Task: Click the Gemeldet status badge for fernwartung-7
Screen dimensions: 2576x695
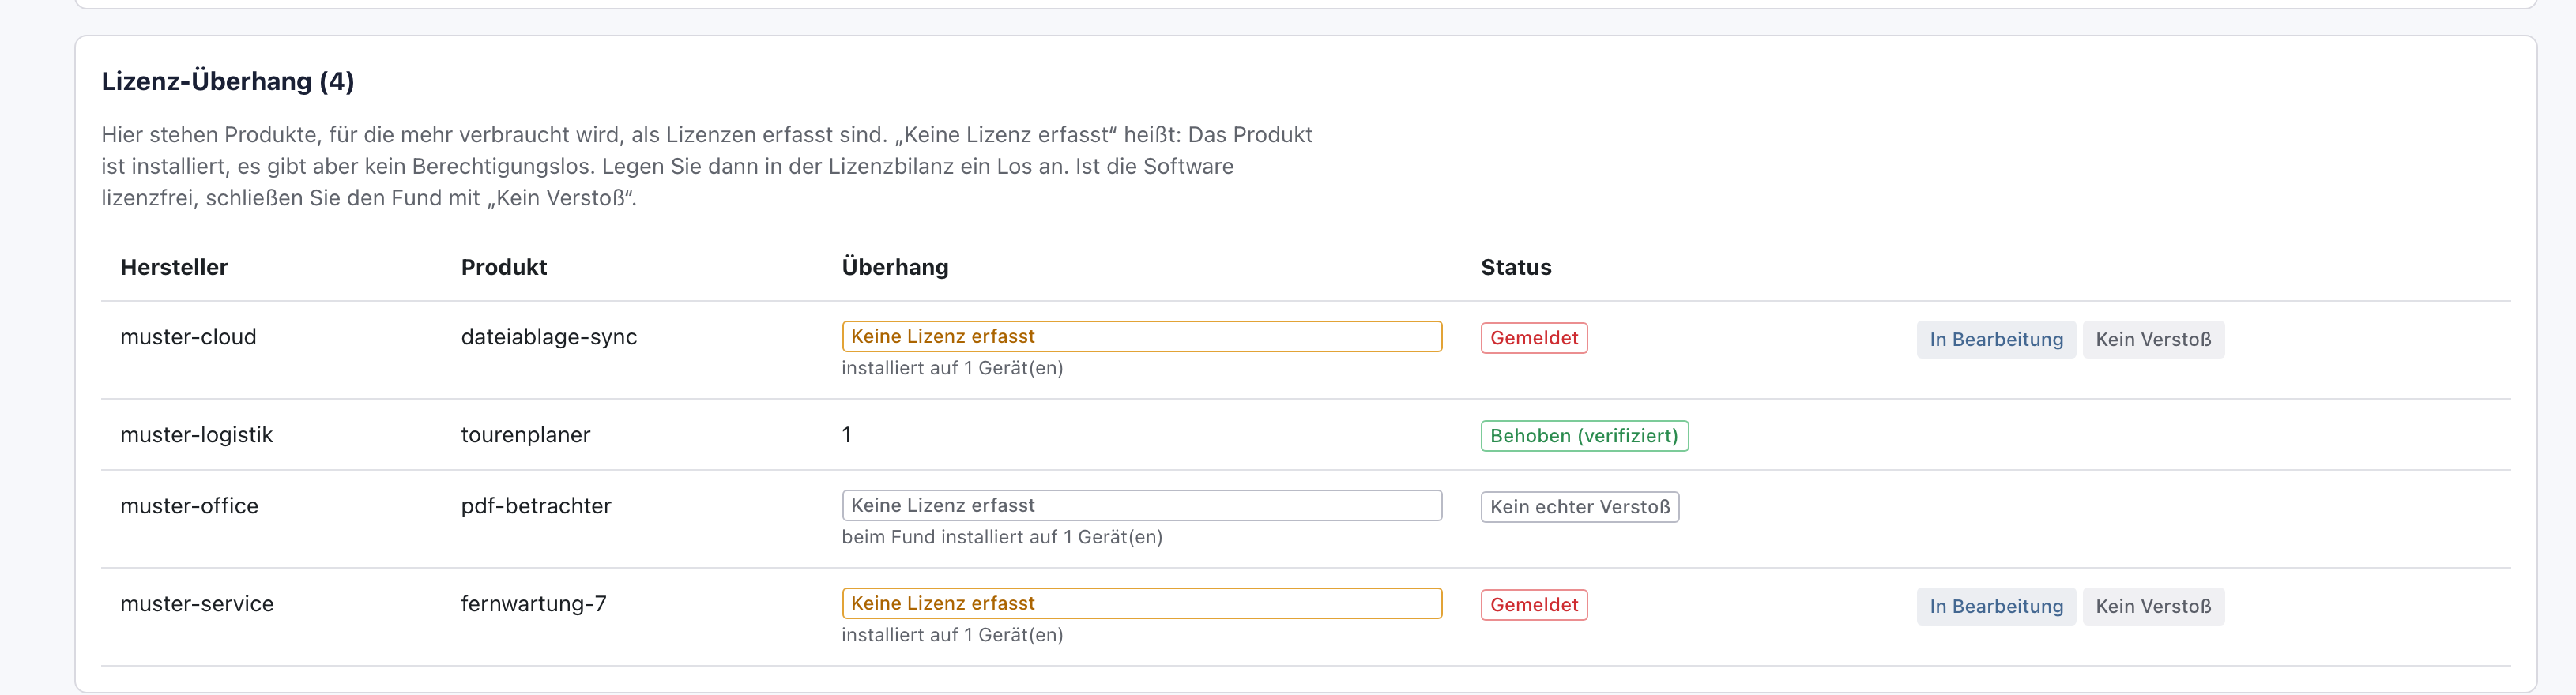Action: pos(1534,605)
